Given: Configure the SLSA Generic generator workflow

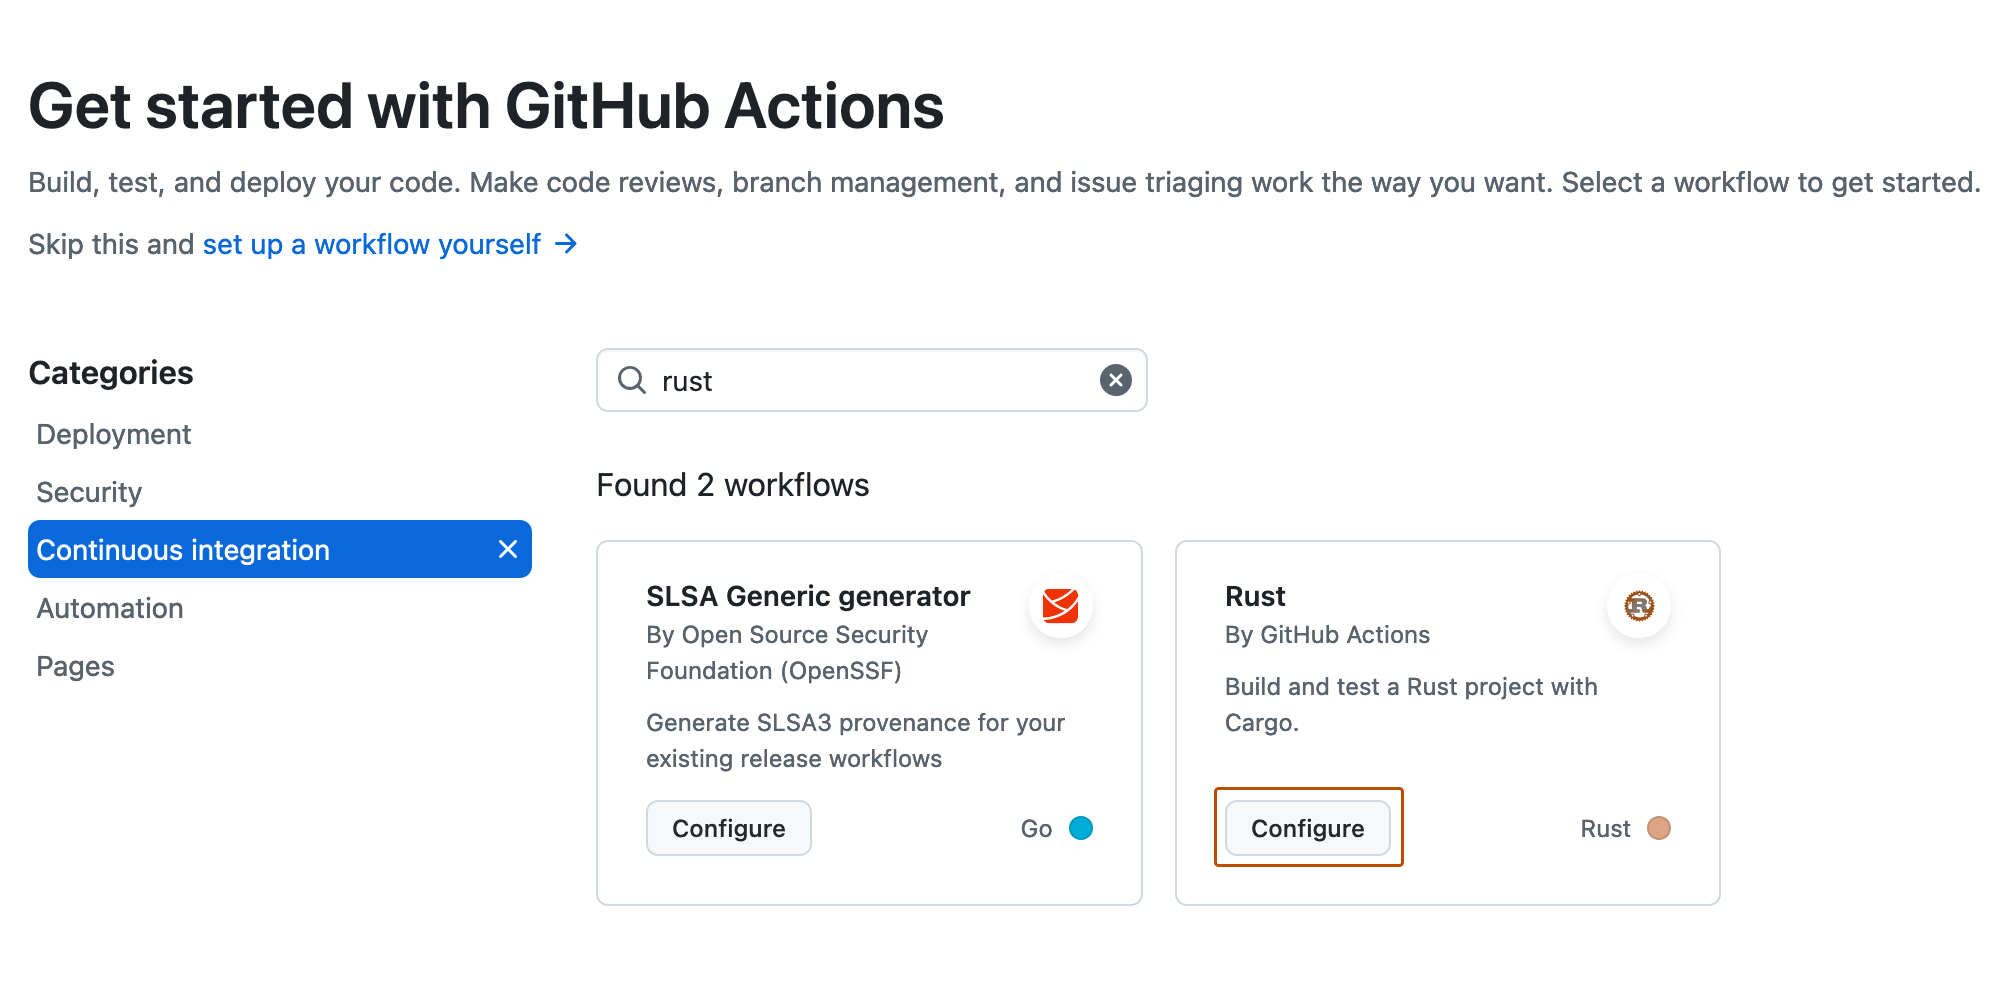Looking at the screenshot, I should point(729,828).
